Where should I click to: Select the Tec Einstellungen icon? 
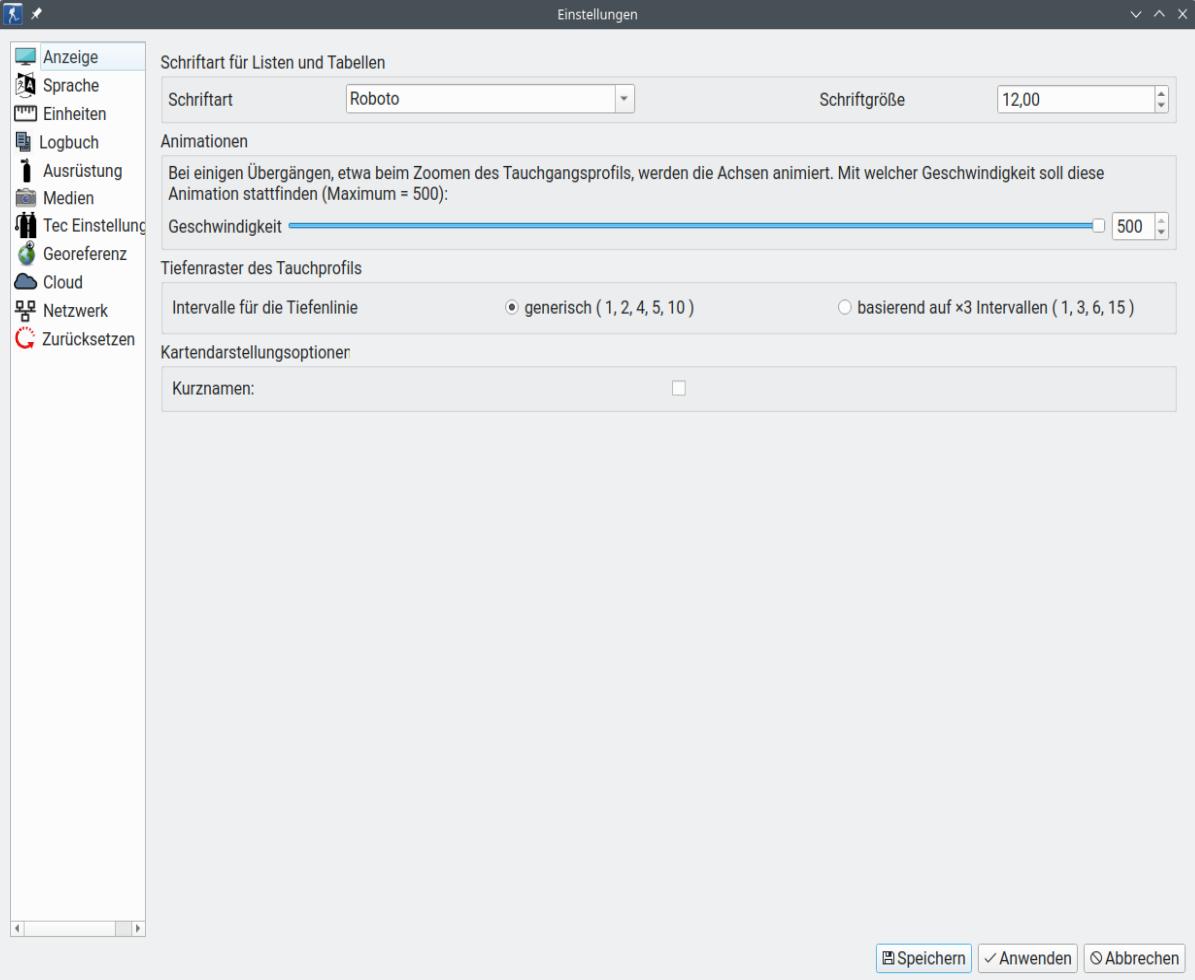click(x=25, y=226)
